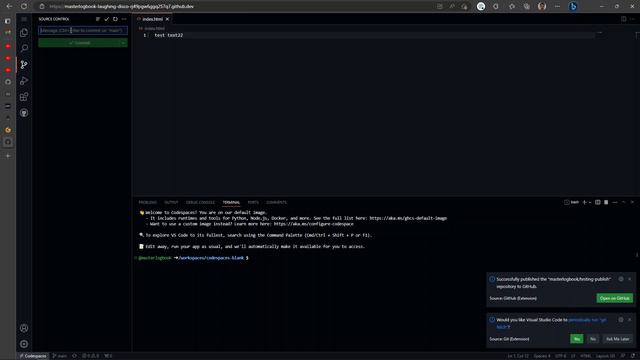The width and height of the screenshot is (640, 360).
Task: Create a new terminal with plus icon
Action: 584,202
